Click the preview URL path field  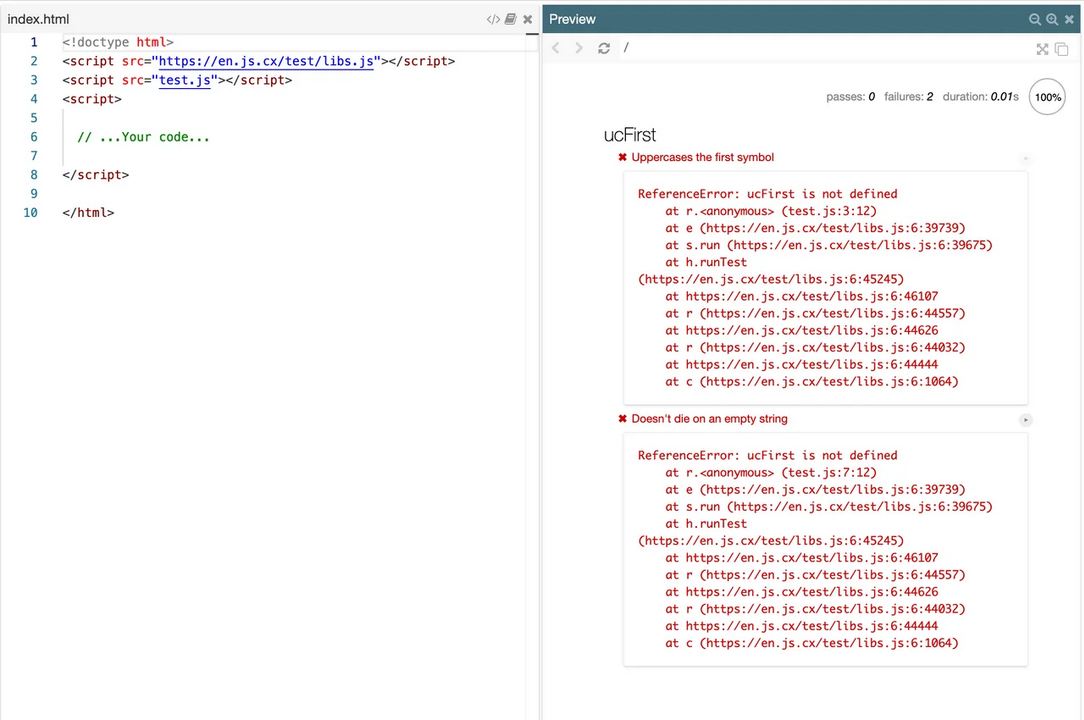pyautogui.click(x=823, y=48)
